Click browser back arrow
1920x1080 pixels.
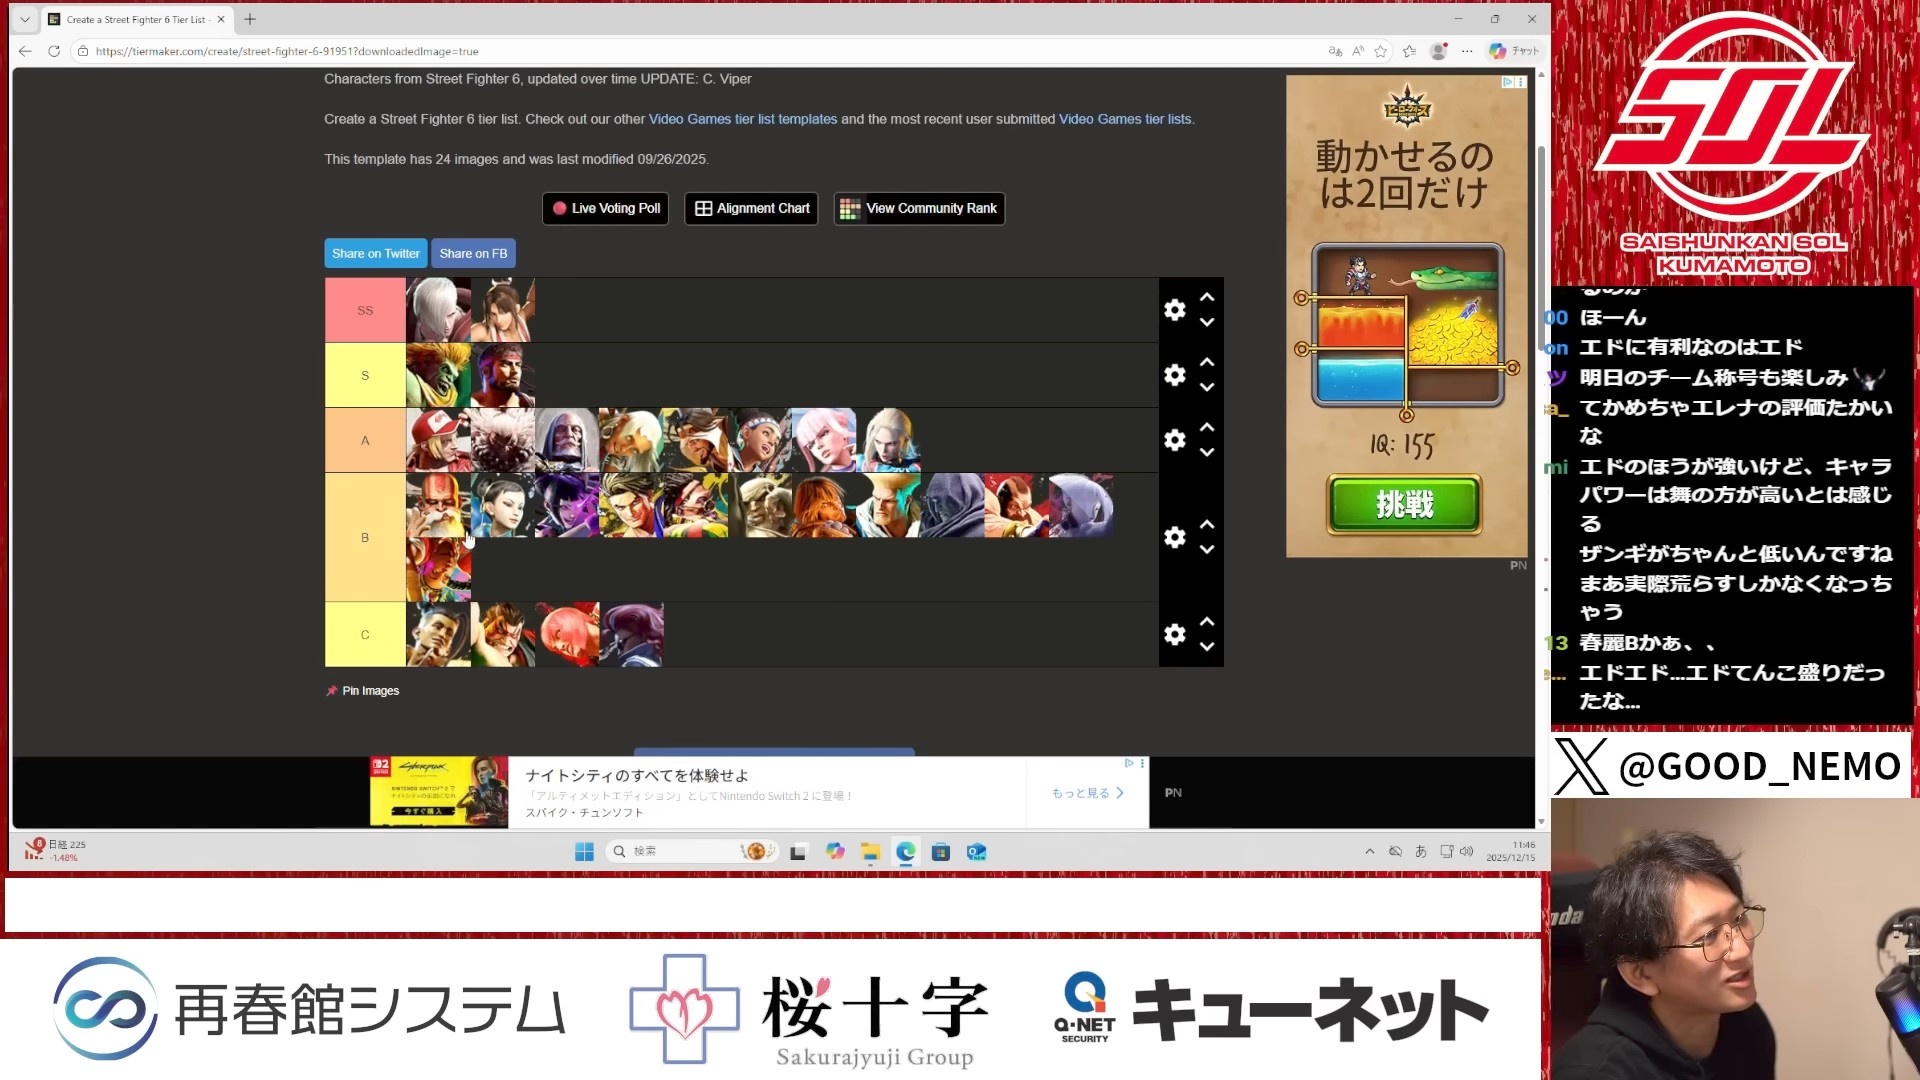25,51
